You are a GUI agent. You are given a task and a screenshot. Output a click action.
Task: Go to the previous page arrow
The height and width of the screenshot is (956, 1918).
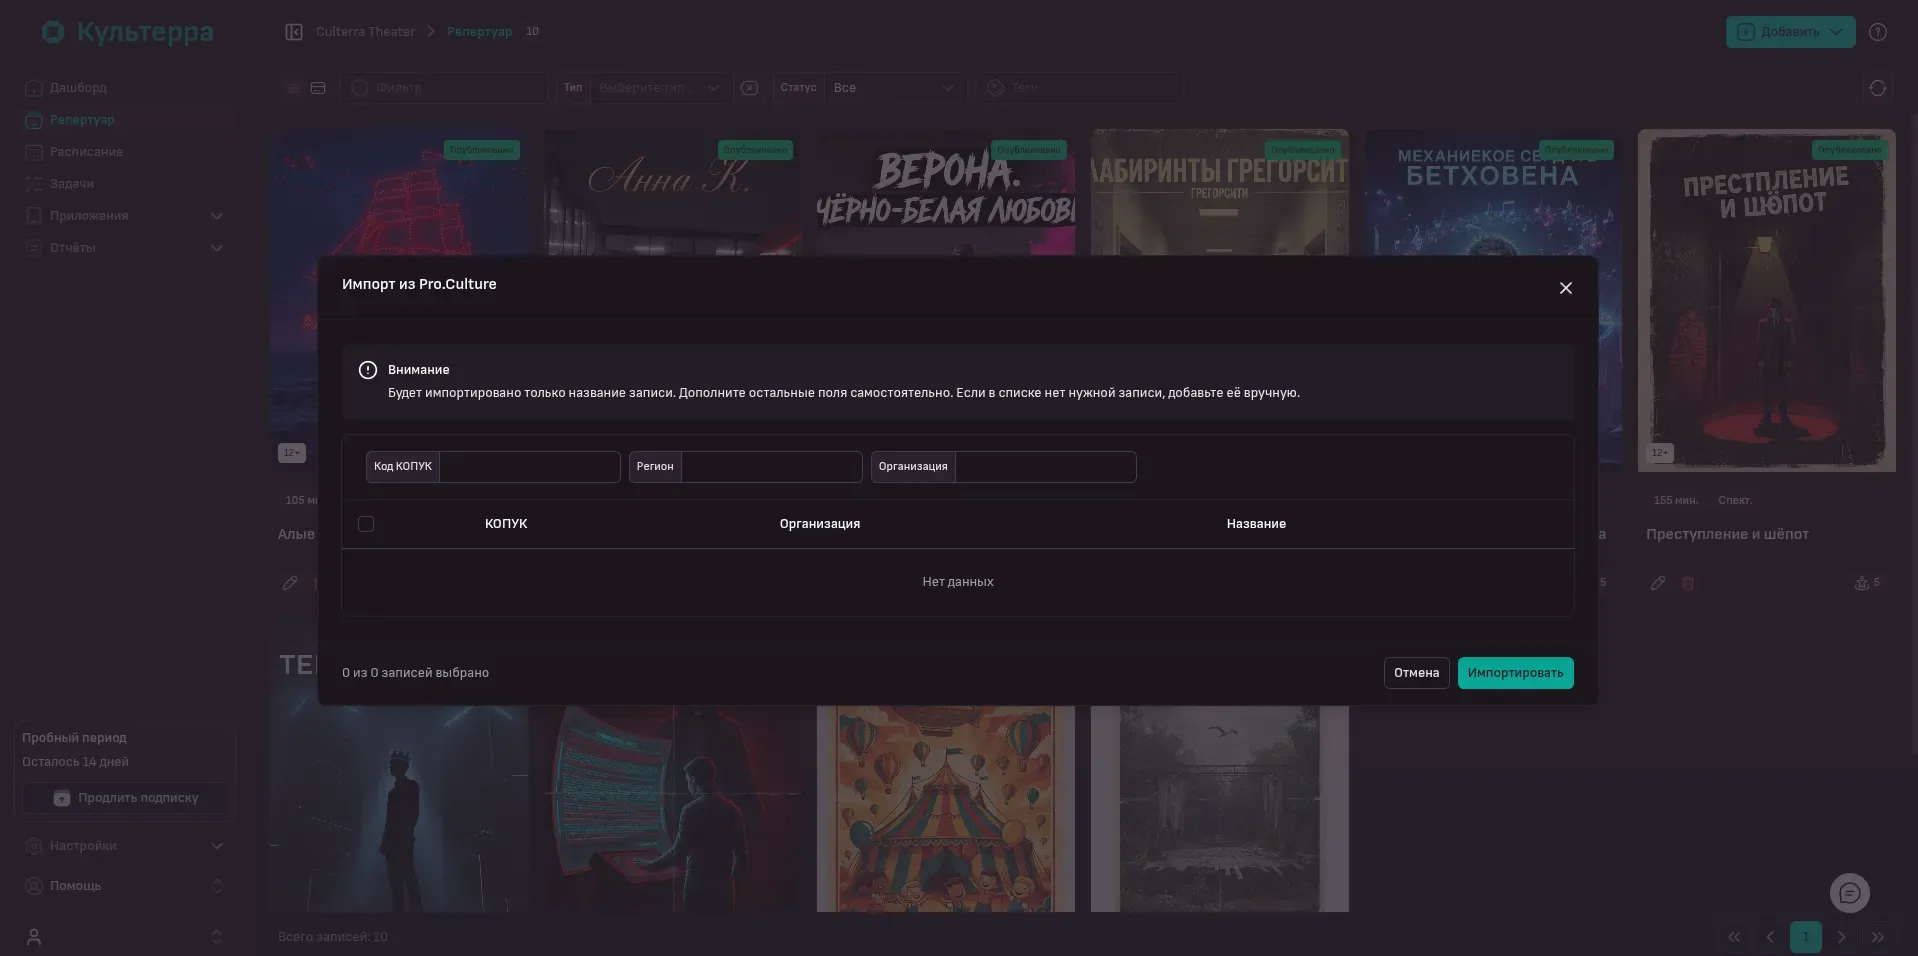[x=1770, y=937]
